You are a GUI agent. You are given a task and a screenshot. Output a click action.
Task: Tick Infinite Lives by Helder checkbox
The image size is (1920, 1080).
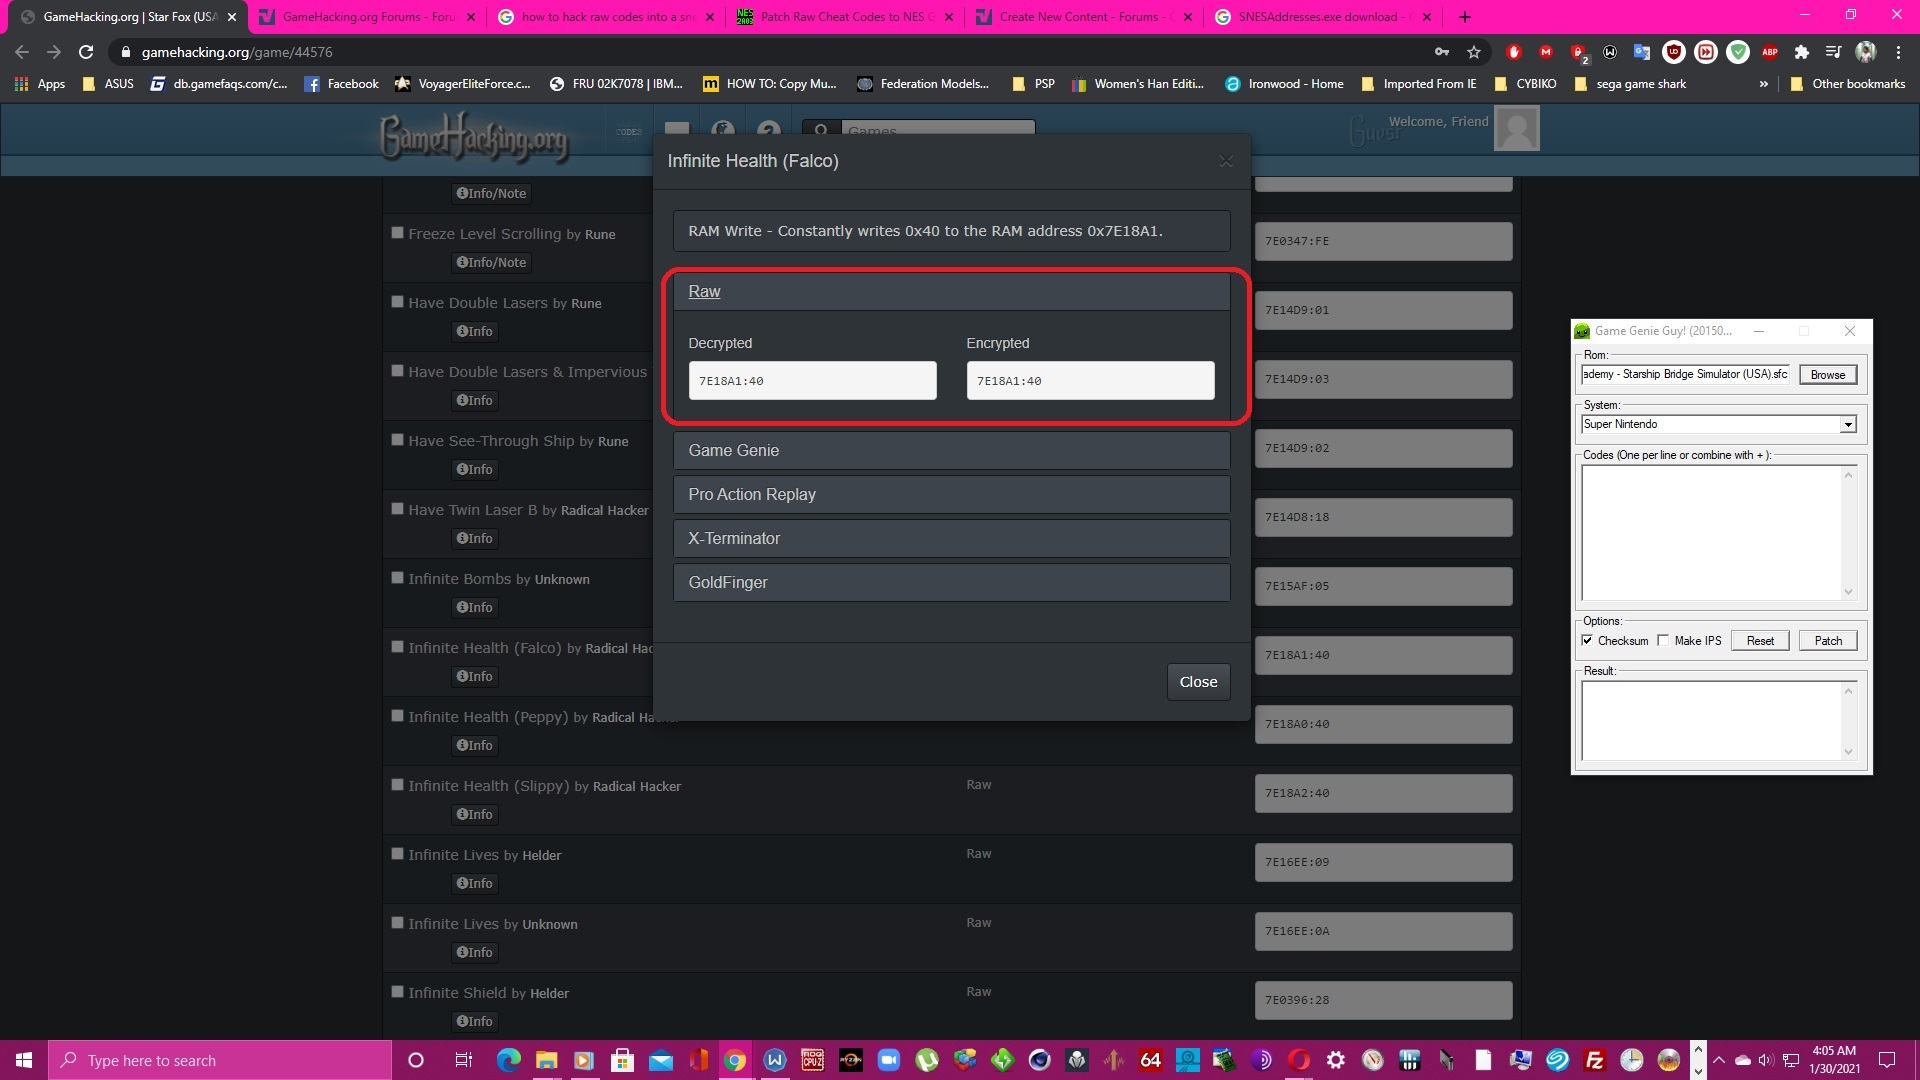point(397,854)
